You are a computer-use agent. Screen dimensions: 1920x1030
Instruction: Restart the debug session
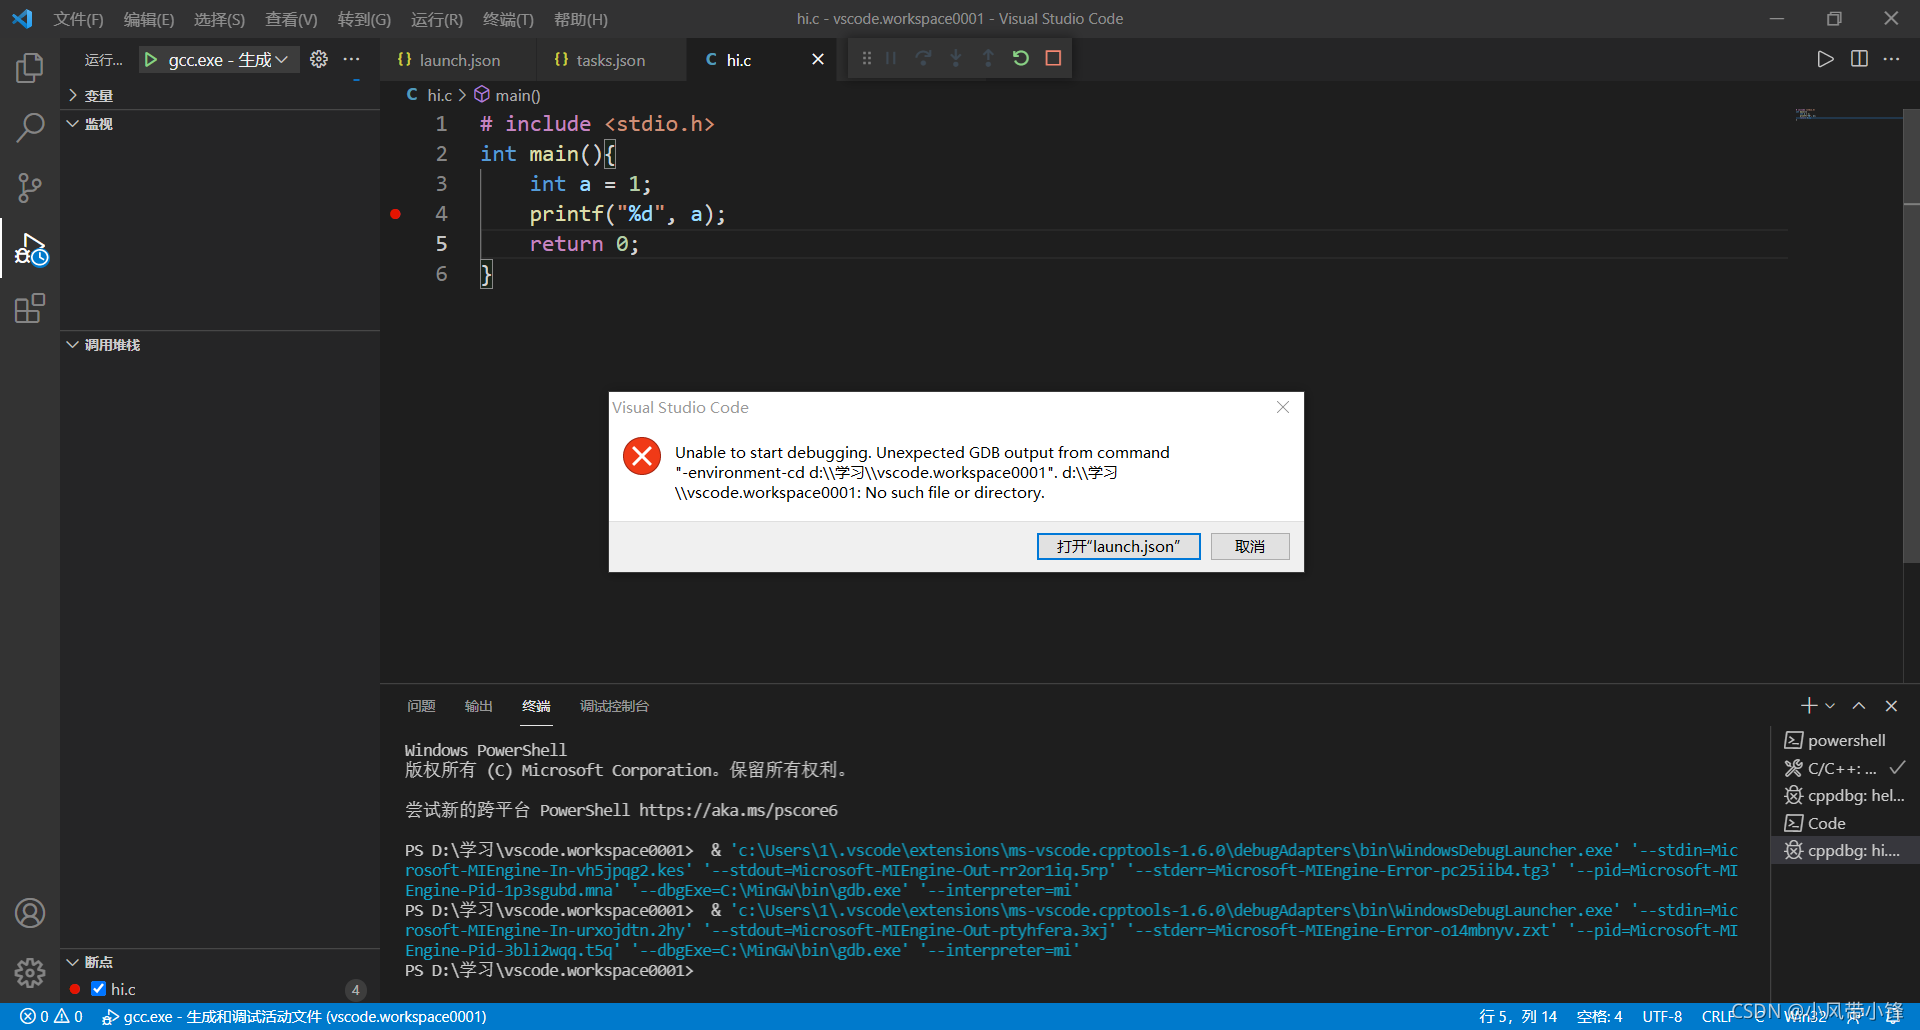(x=1021, y=58)
